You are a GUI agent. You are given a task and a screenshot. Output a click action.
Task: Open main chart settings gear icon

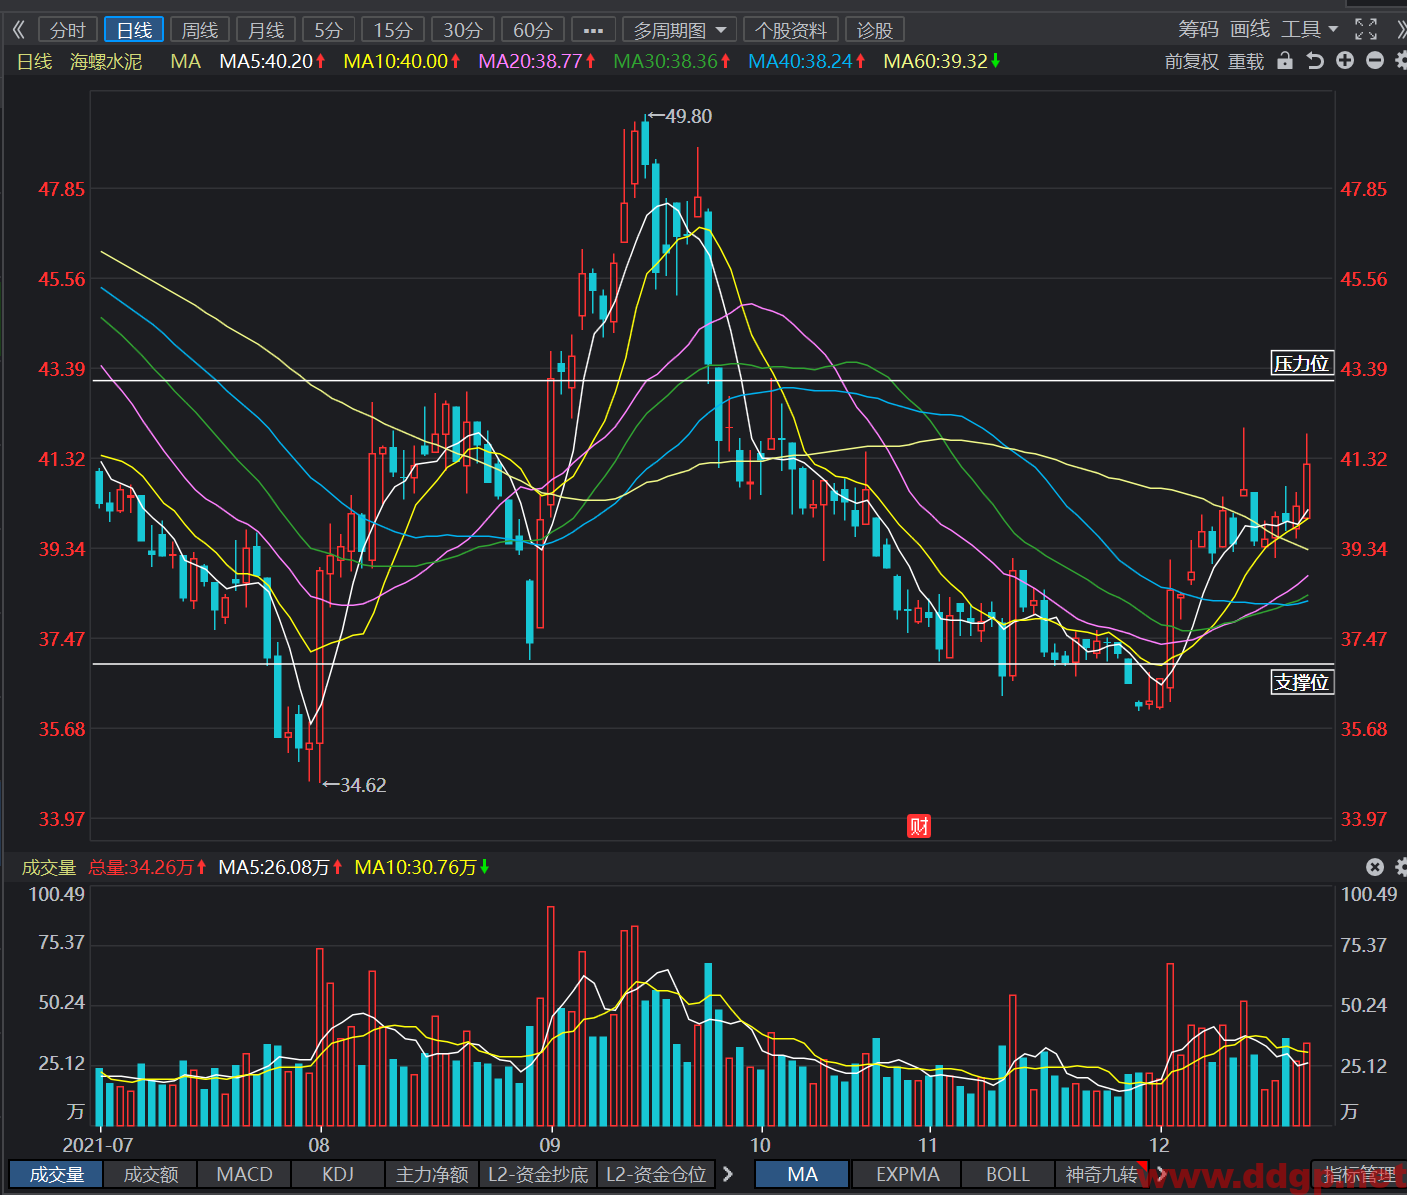(x=1401, y=61)
